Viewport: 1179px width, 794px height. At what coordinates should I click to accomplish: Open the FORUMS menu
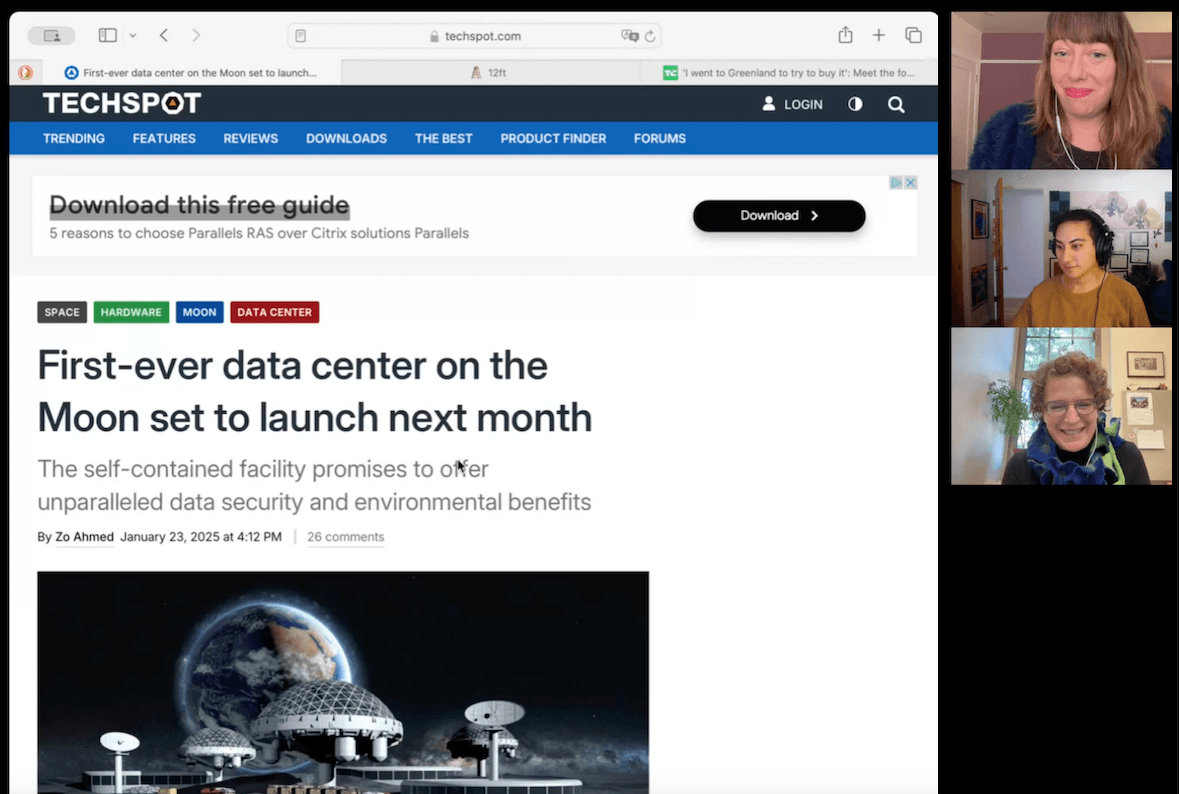659,138
